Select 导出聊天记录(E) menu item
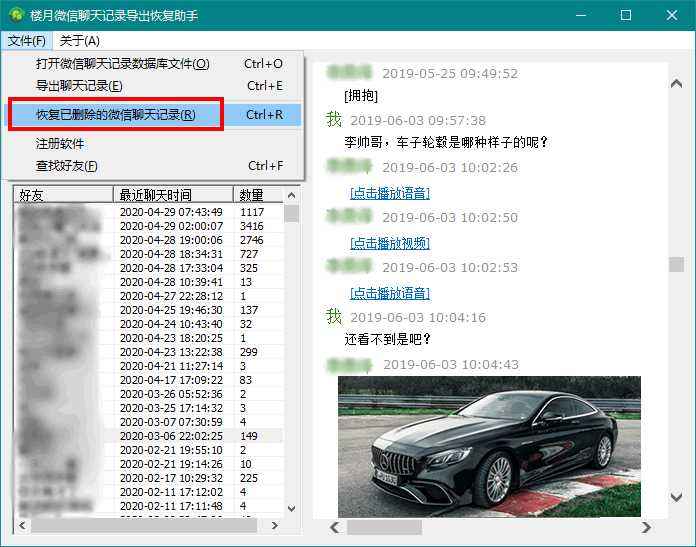The height and width of the screenshot is (547, 696). 154,86
